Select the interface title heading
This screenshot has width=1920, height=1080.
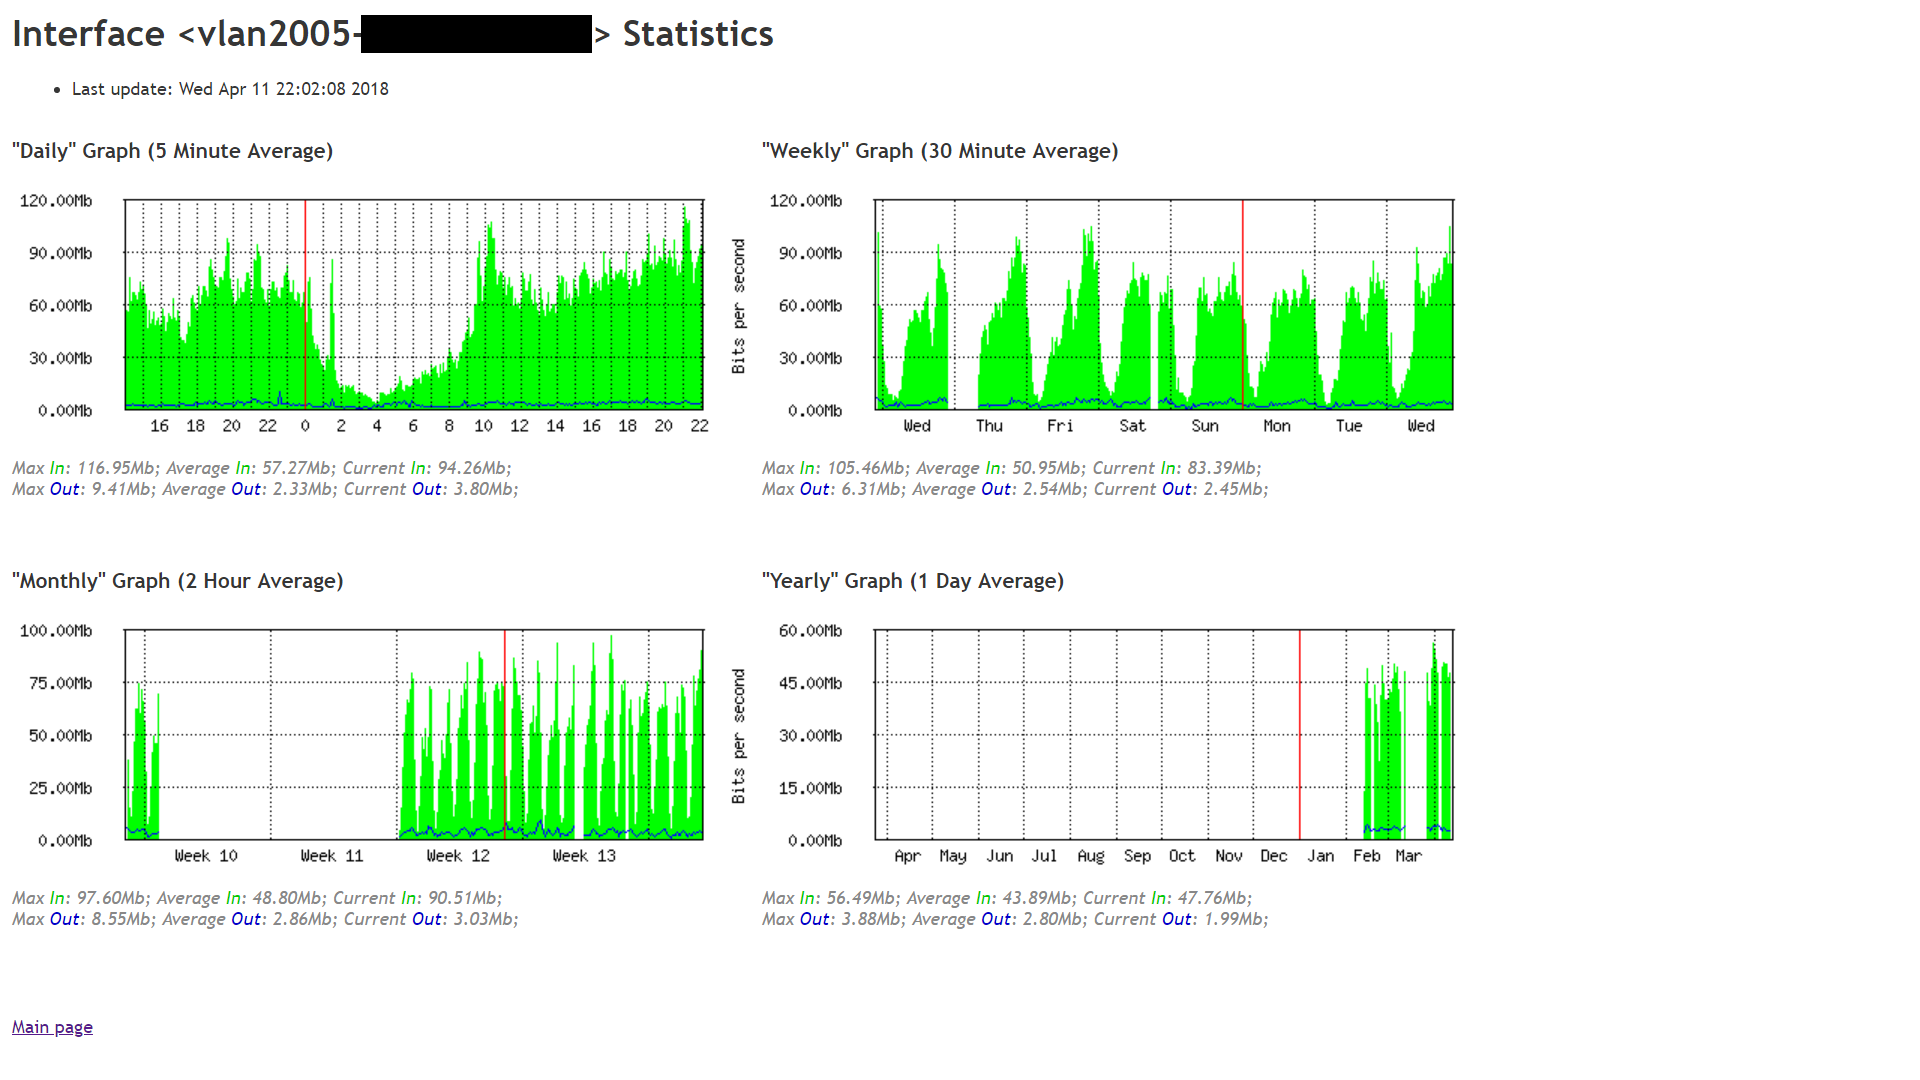(x=390, y=33)
